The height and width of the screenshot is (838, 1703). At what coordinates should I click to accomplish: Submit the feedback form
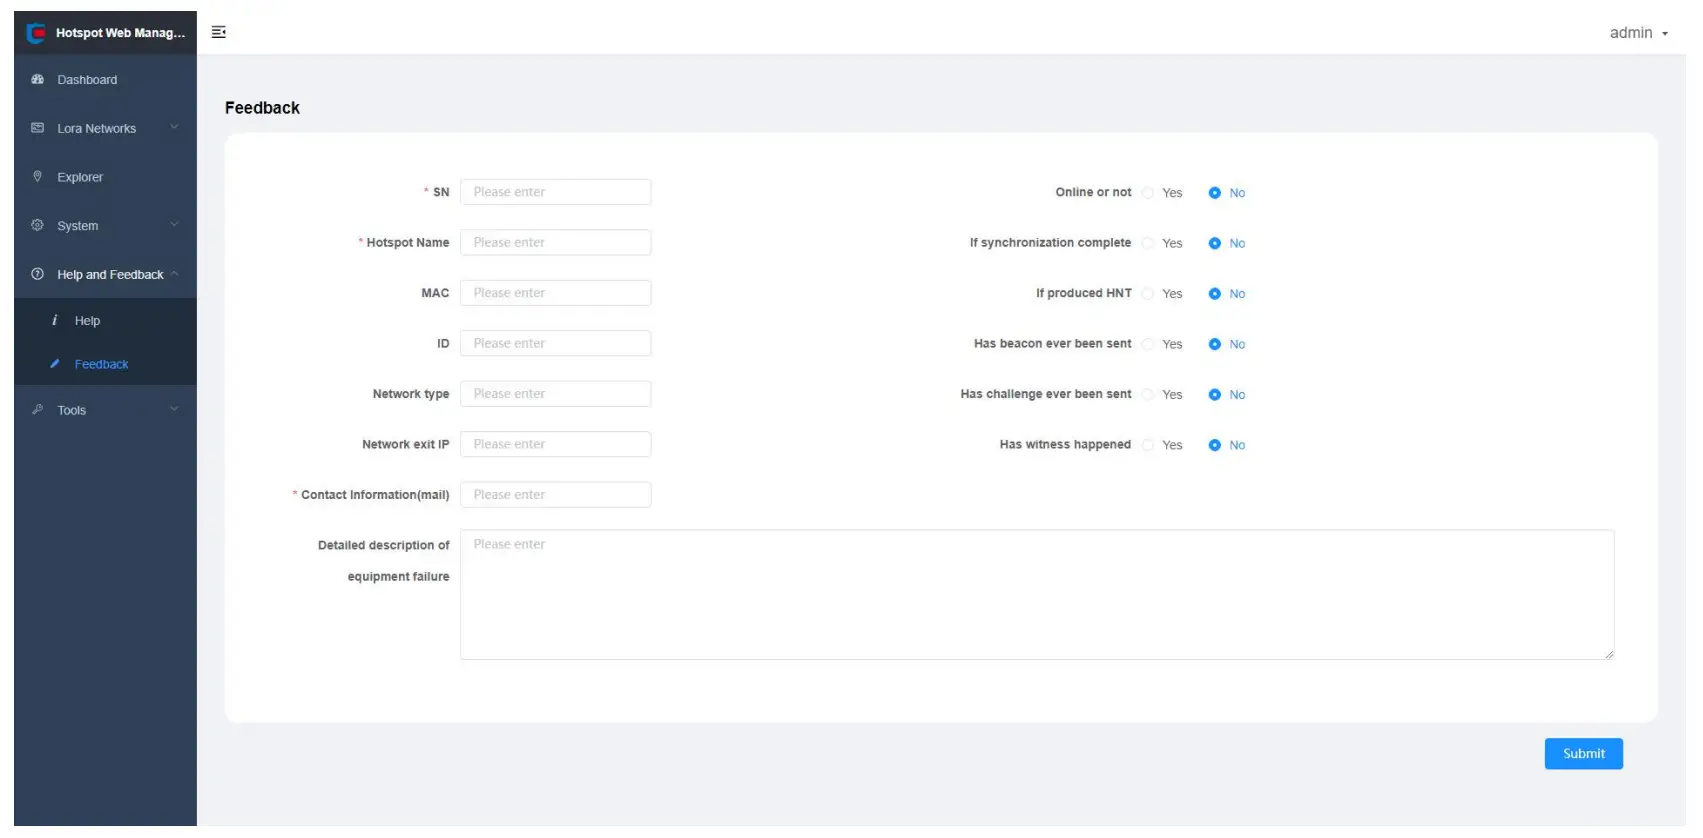(1583, 754)
